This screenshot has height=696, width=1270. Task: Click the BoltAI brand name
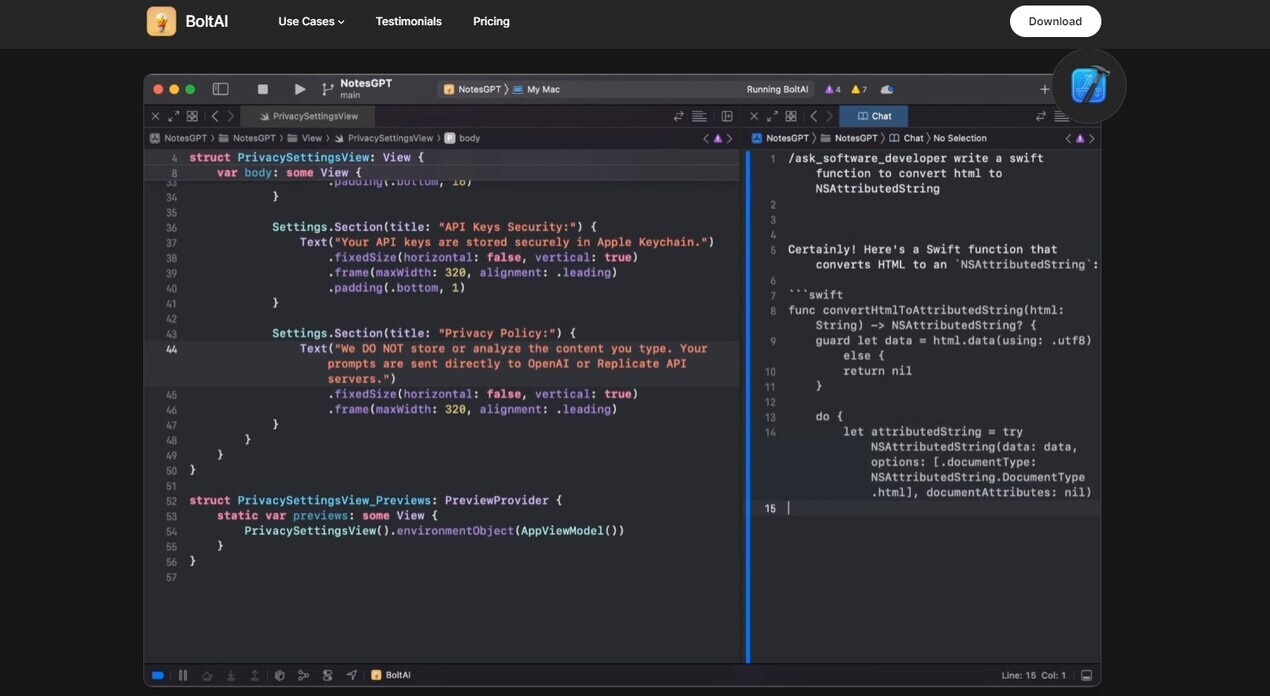pos(207,21)
